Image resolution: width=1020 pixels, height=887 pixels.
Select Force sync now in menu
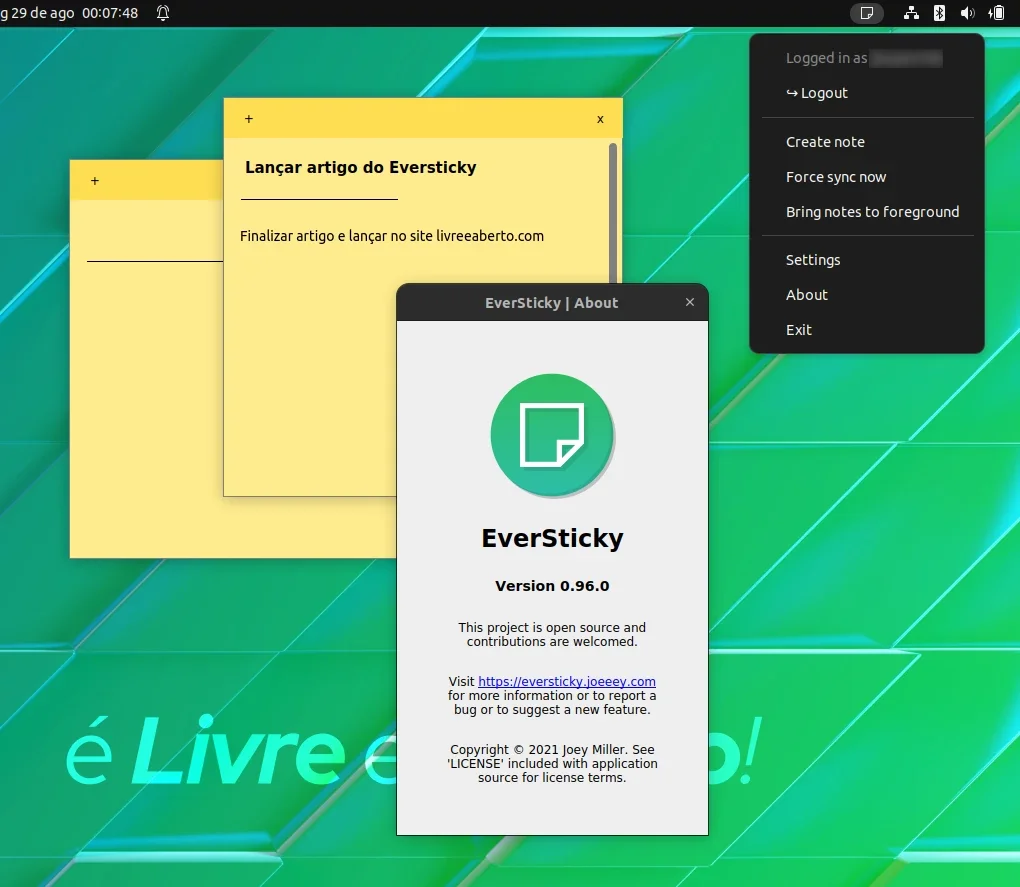(x=836, y=177)
